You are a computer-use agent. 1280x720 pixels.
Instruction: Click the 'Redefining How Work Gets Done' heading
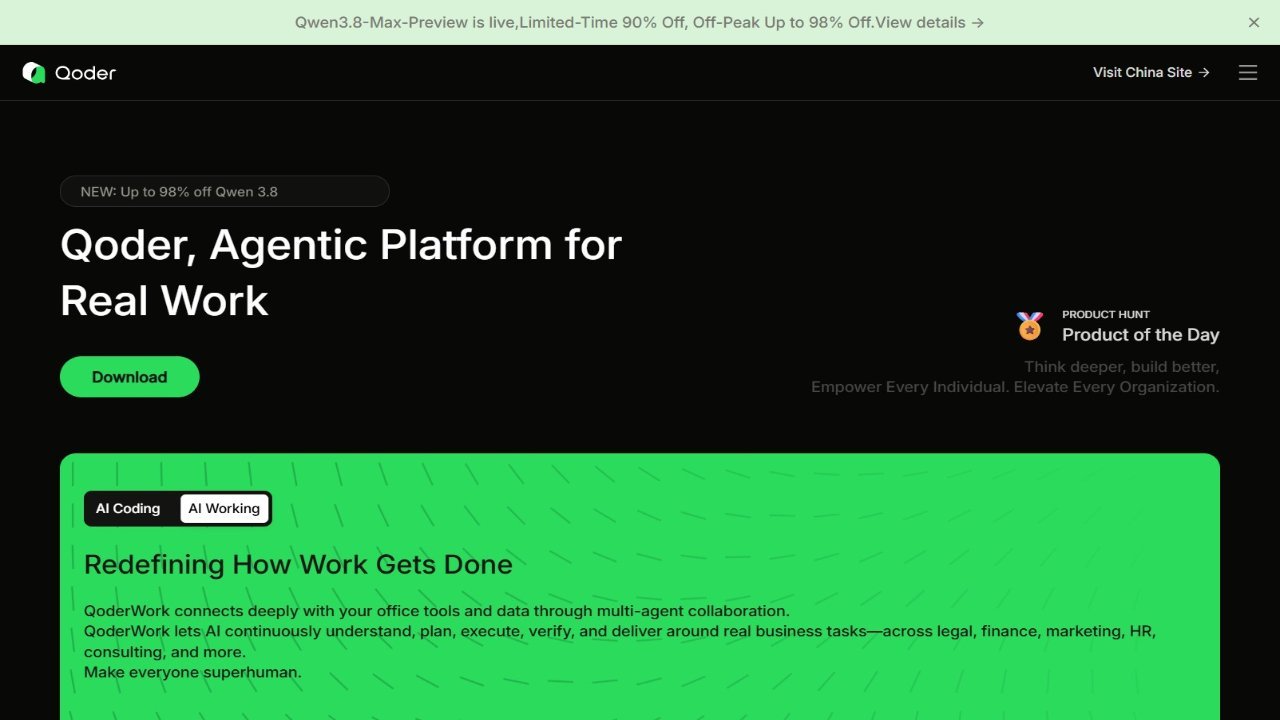298,564
